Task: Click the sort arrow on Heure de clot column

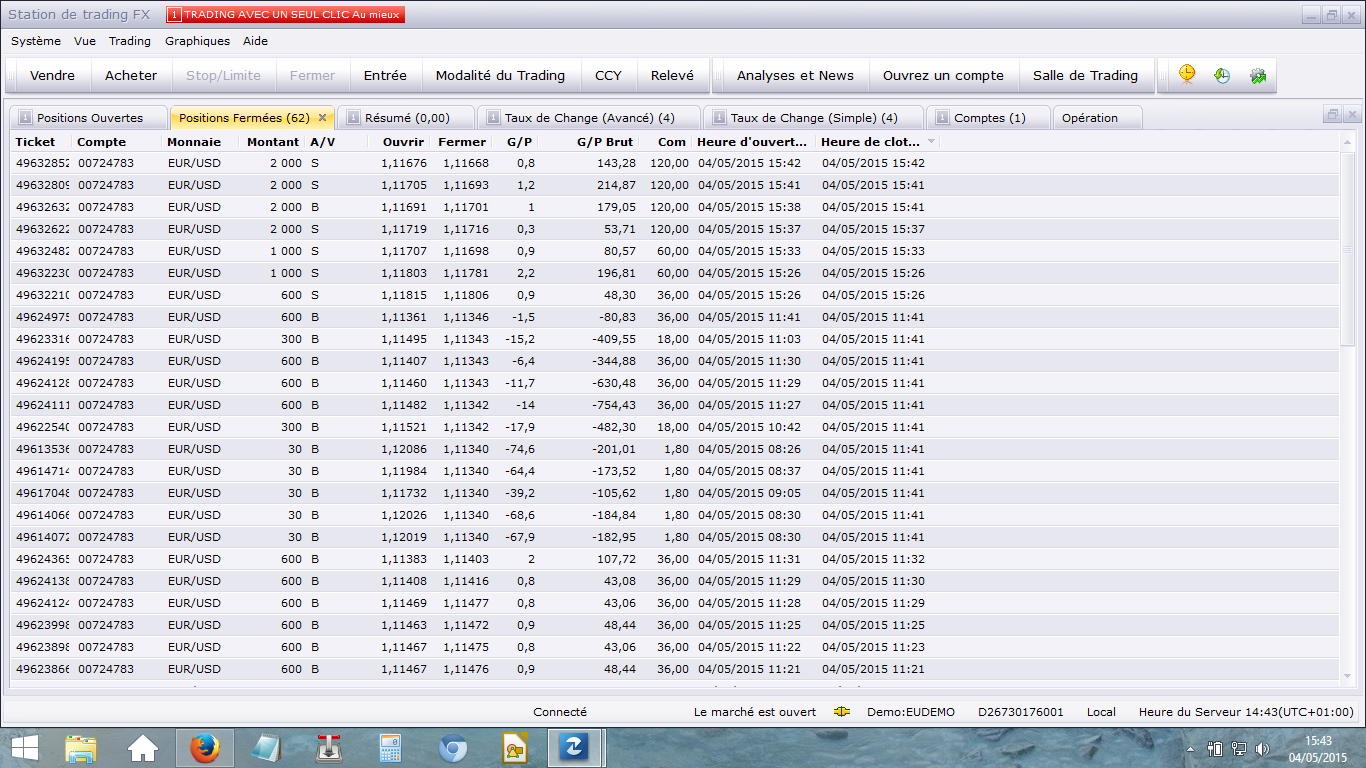Action: coord(932,142)
